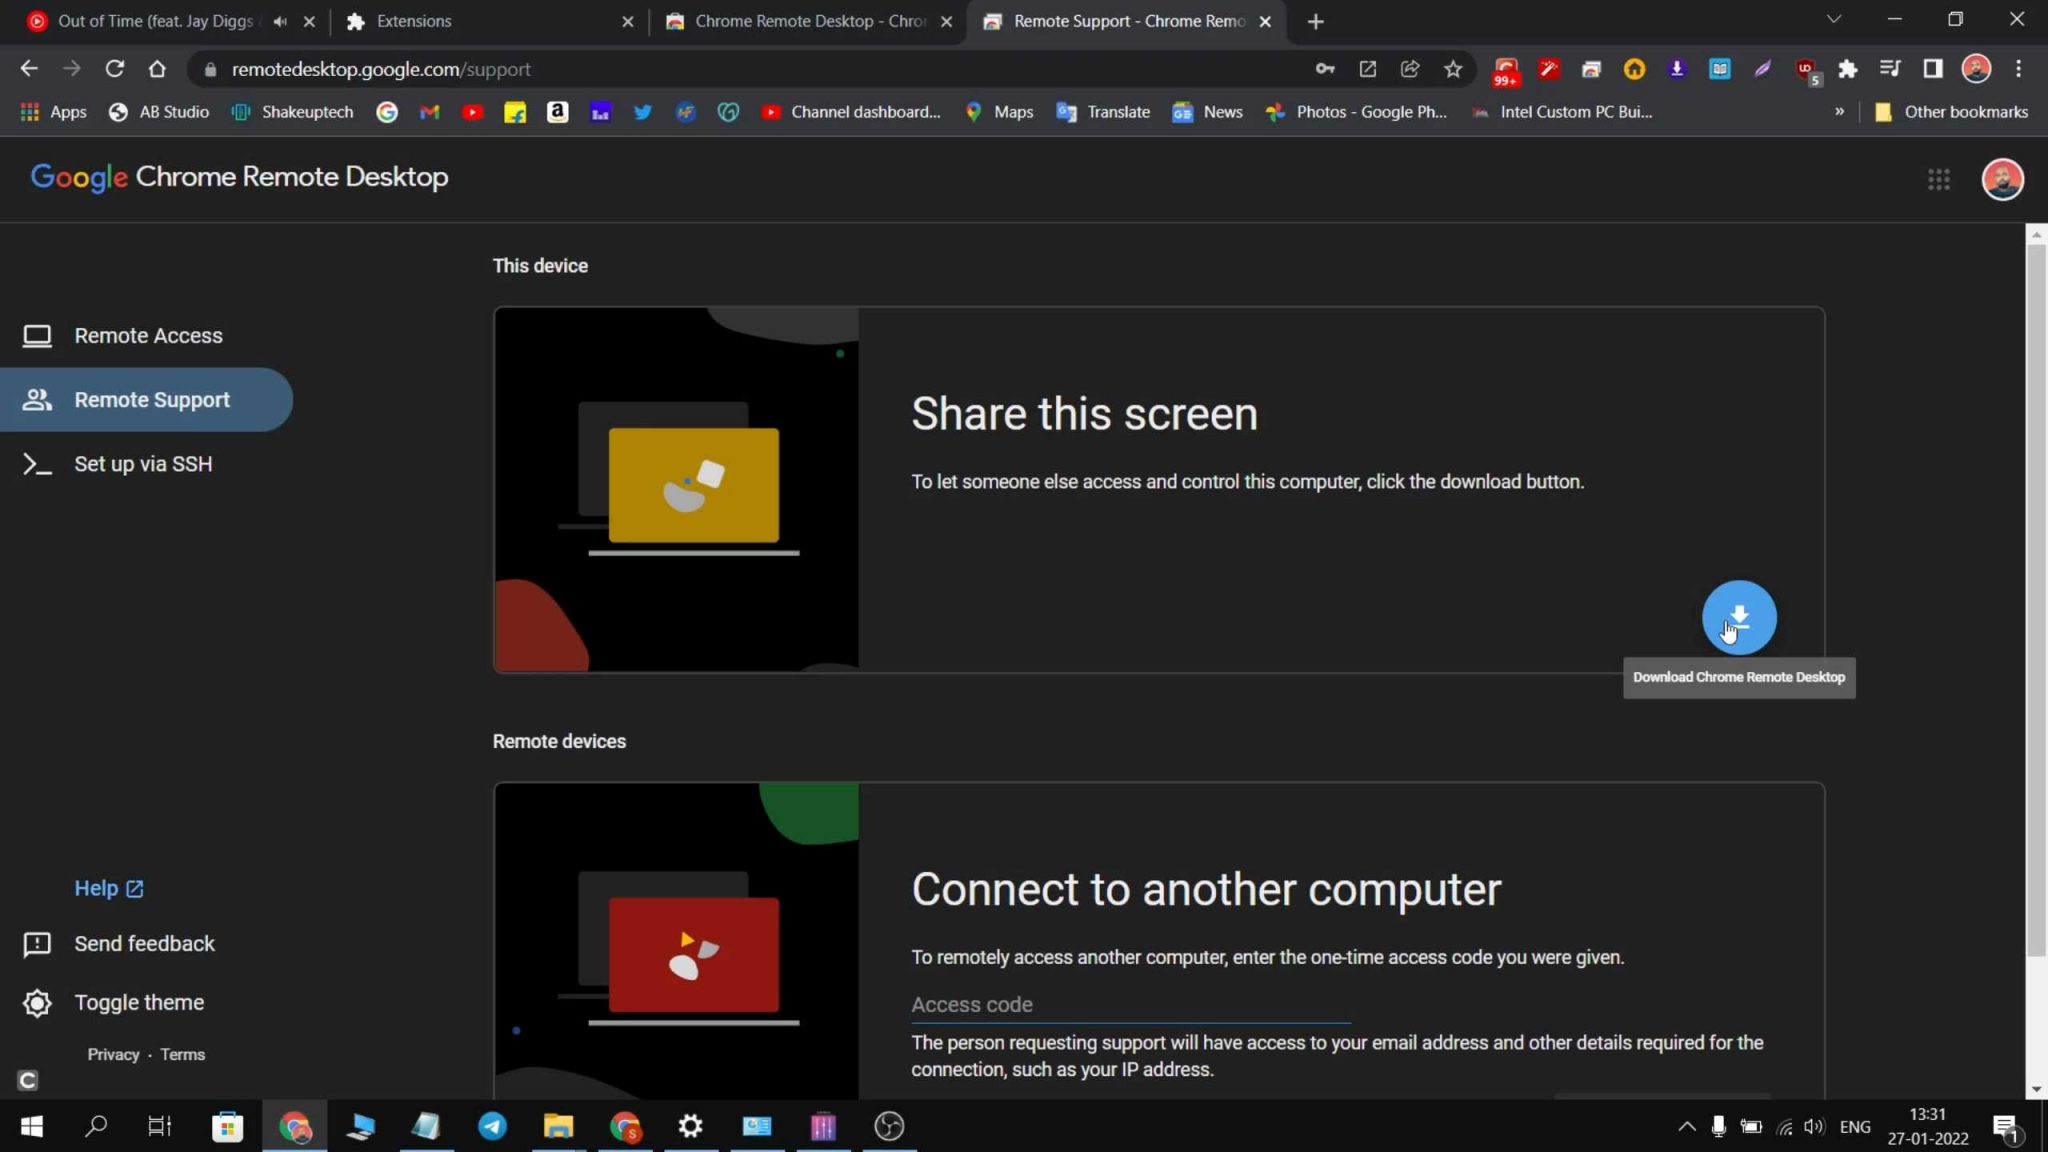Click the Google account avatar on the page
The height and width of the screenshot is (1152, 2048).
tap(2002, 179)
